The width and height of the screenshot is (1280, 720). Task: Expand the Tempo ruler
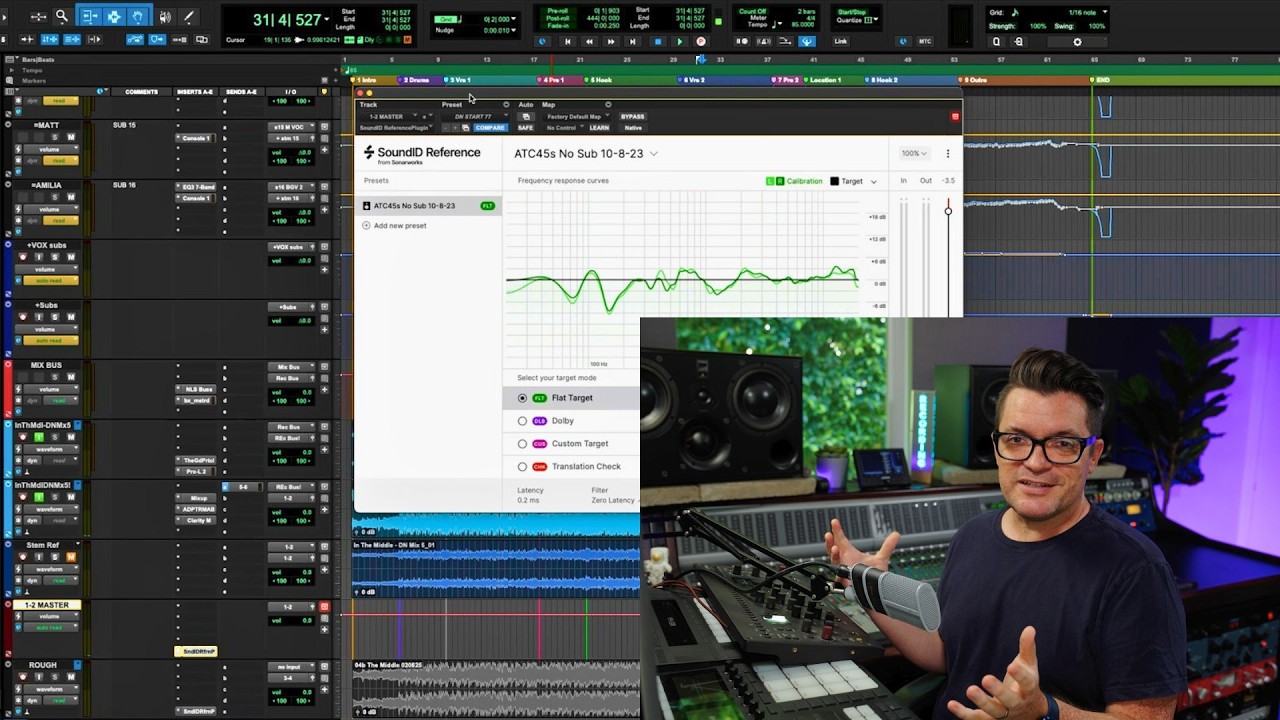[12, 70]
